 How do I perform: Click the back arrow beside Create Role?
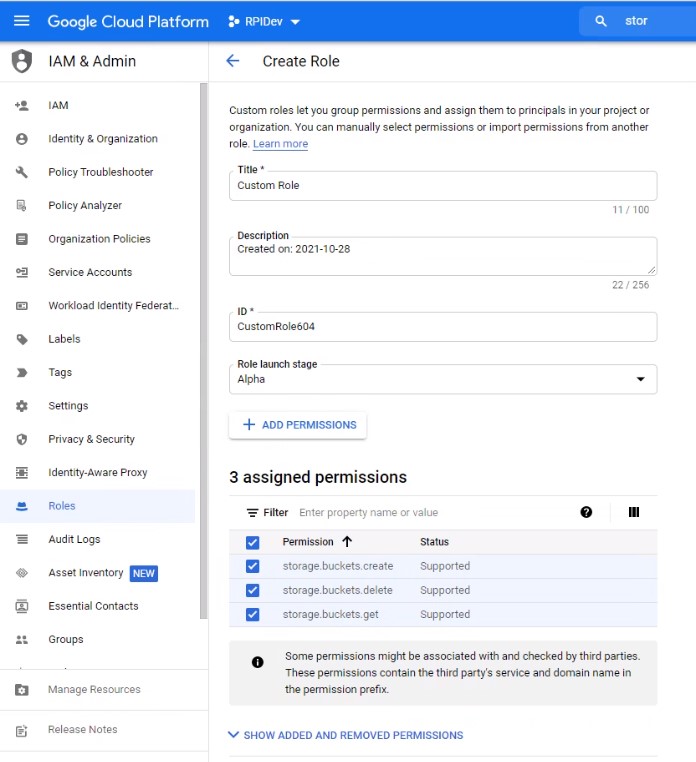[x=233, y=61]
